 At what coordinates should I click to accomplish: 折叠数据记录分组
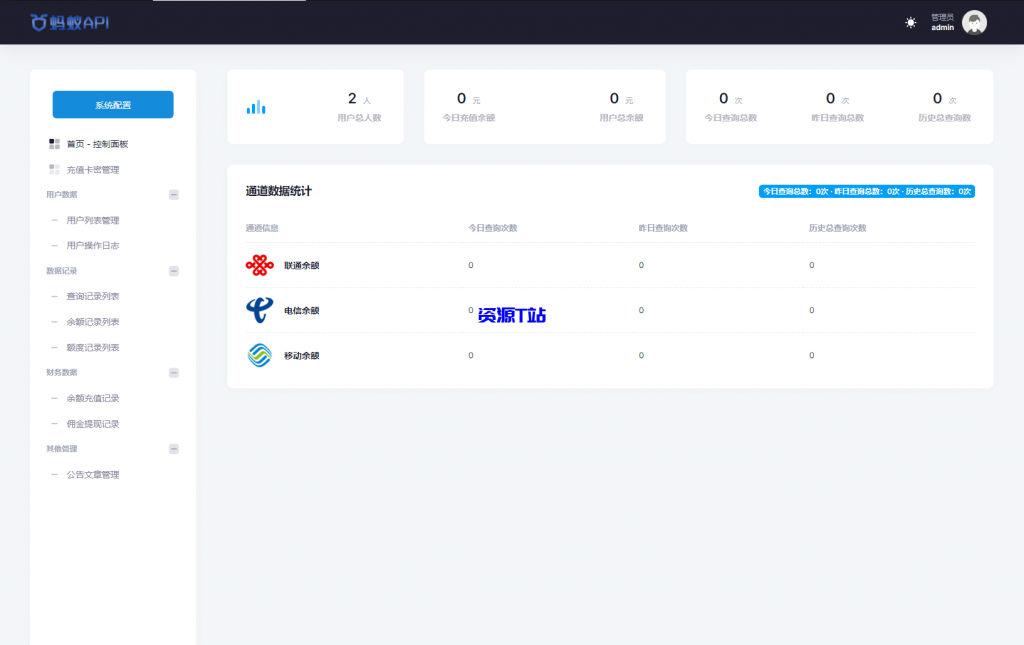coord(175,270)
